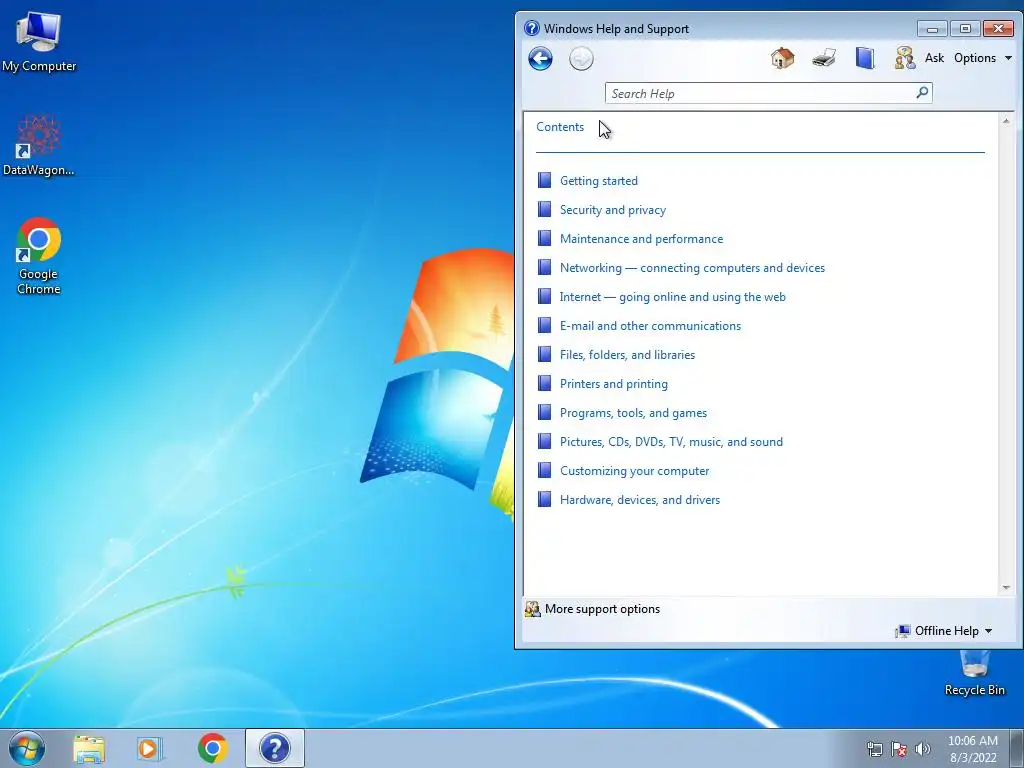The width and height of the screenshot is (1024, 768).
Task: Open the Getting started topic
Action: click(598, 181)
